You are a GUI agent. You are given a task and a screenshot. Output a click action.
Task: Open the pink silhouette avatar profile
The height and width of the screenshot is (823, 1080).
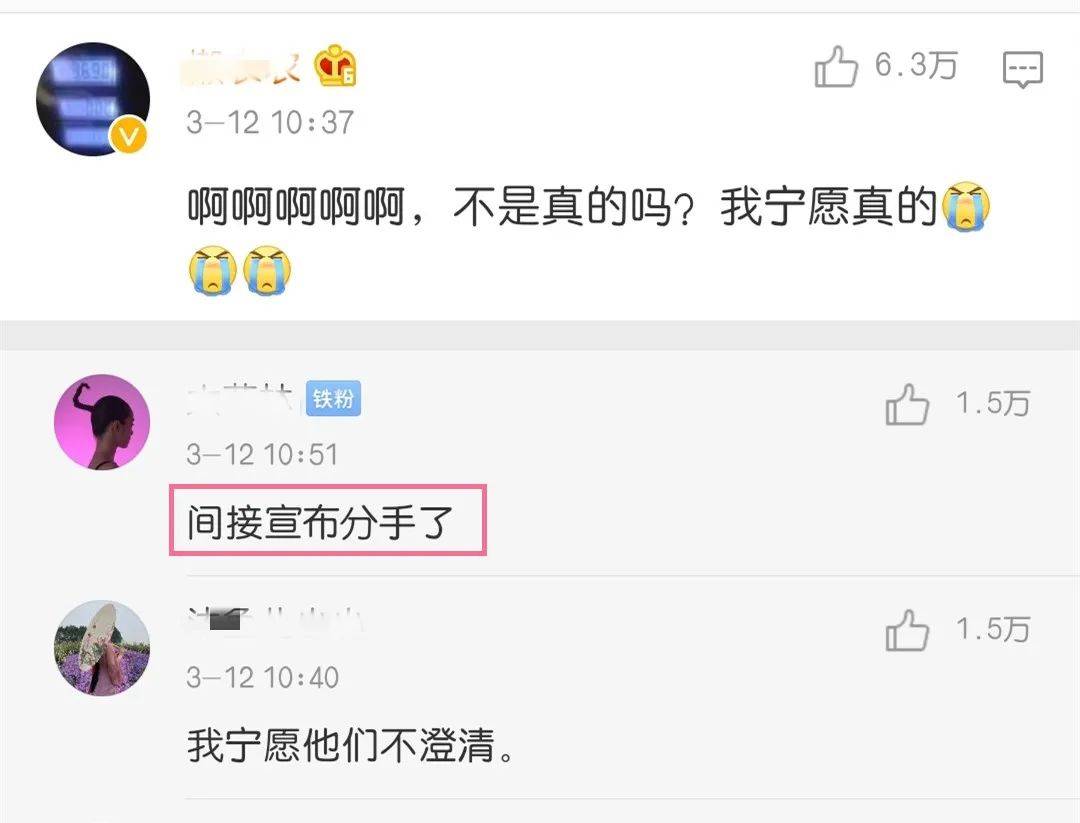[x=102, y=422]
